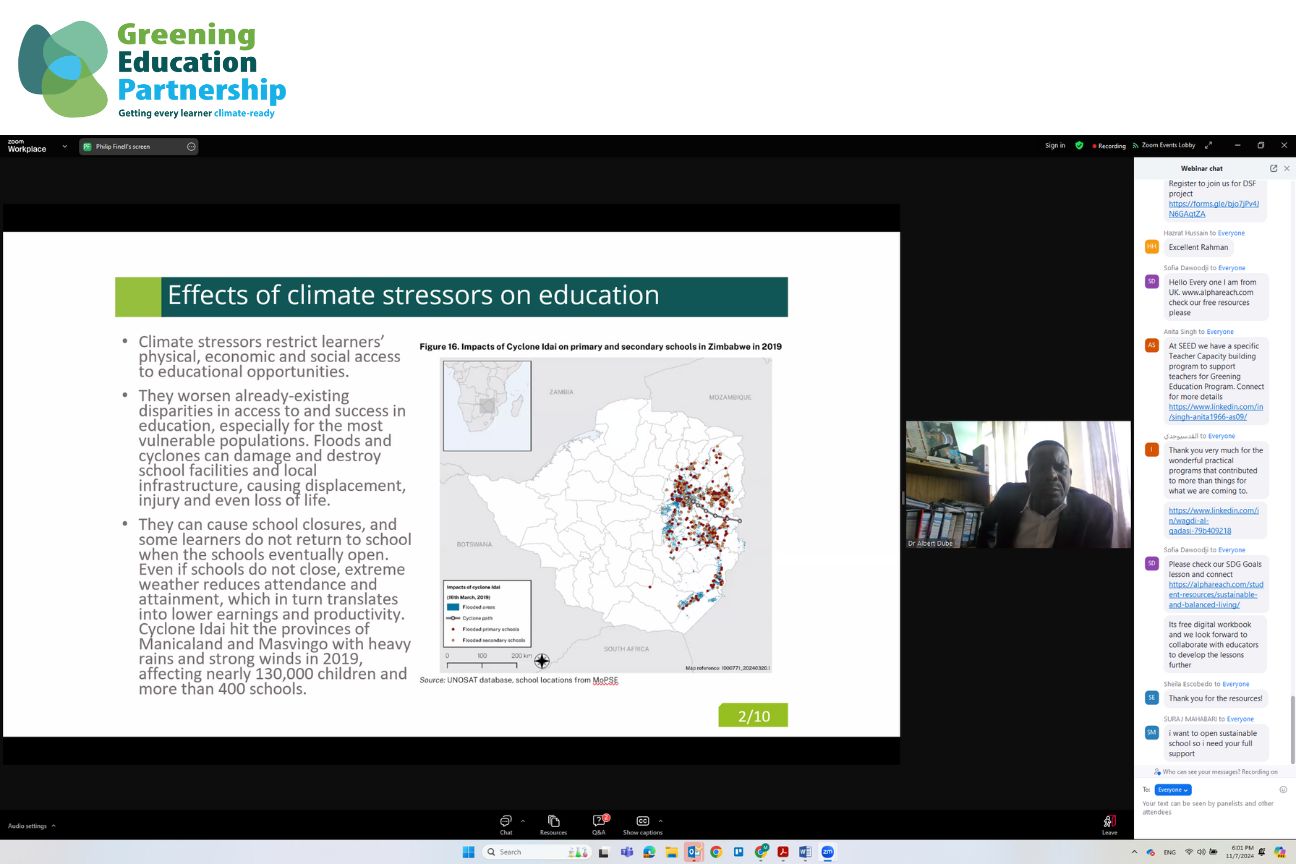Open options for Philip Findl's screen
The image size is (1296, 864).
(x=191, y=147)
